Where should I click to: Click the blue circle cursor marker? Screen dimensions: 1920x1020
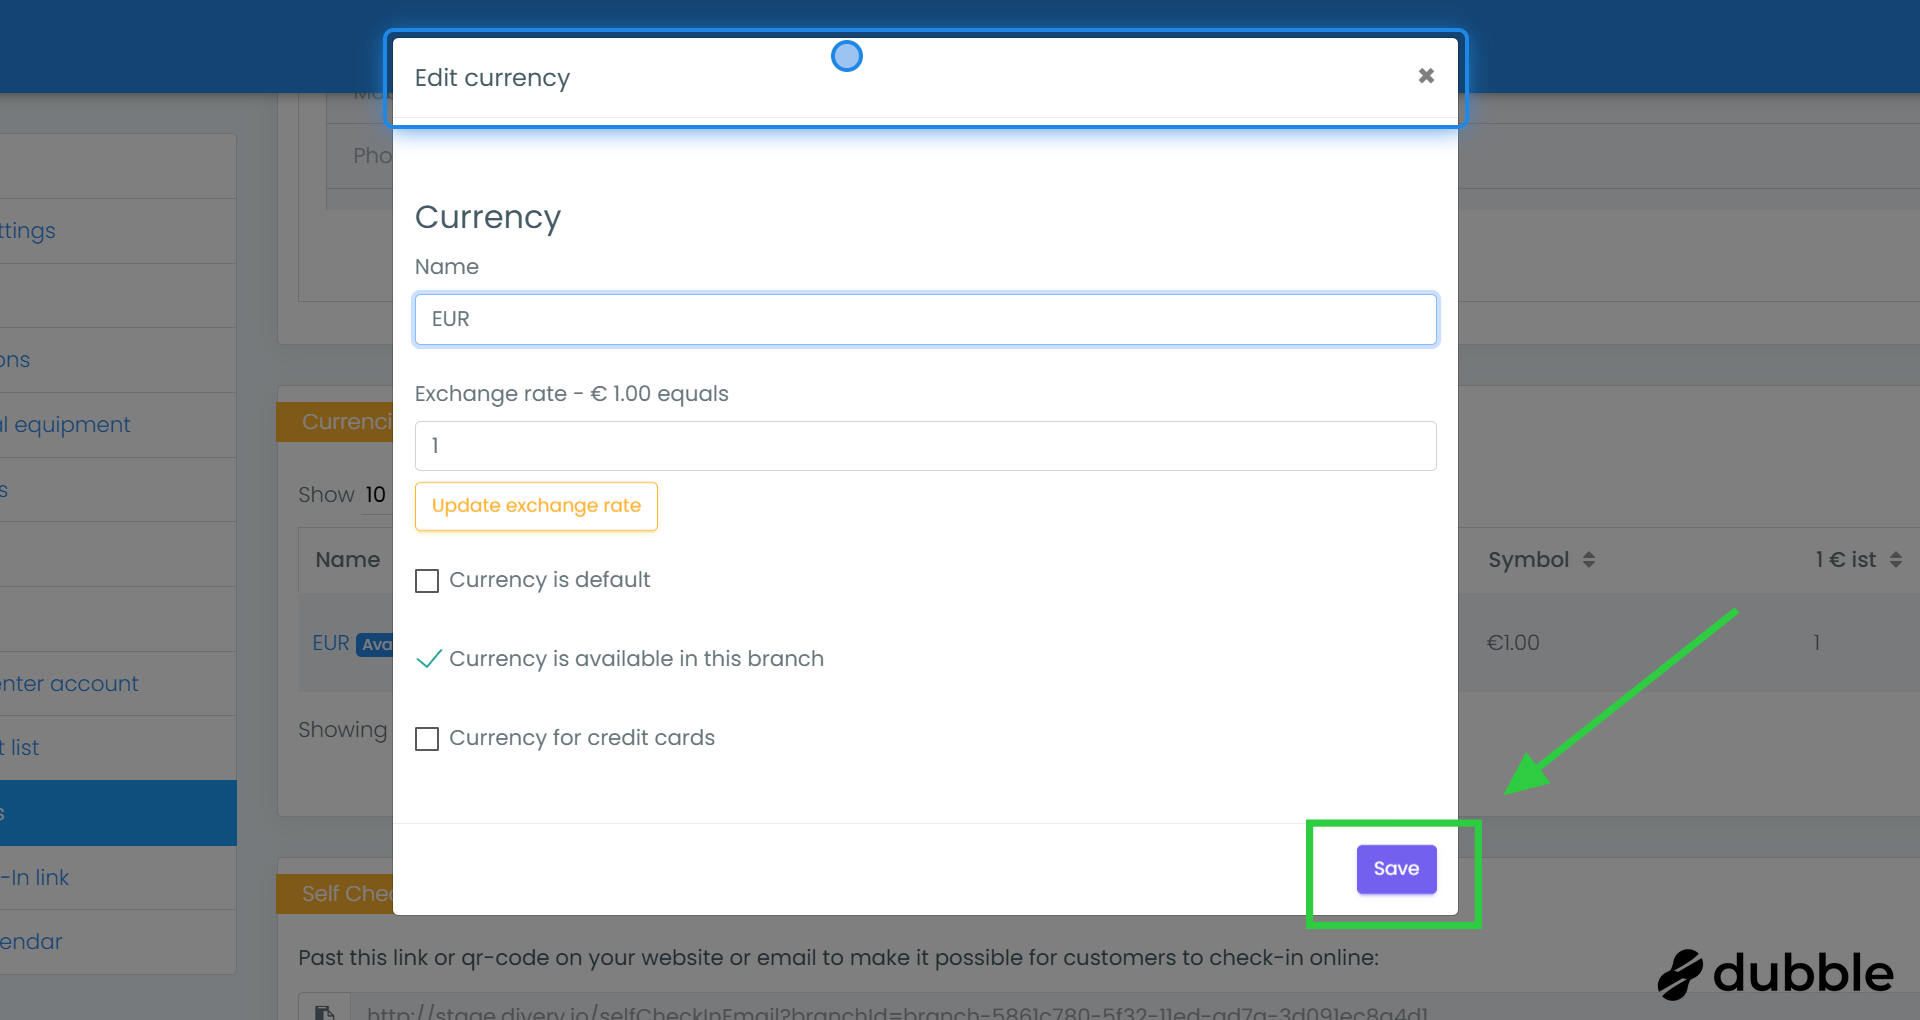[x=847, y=56]
